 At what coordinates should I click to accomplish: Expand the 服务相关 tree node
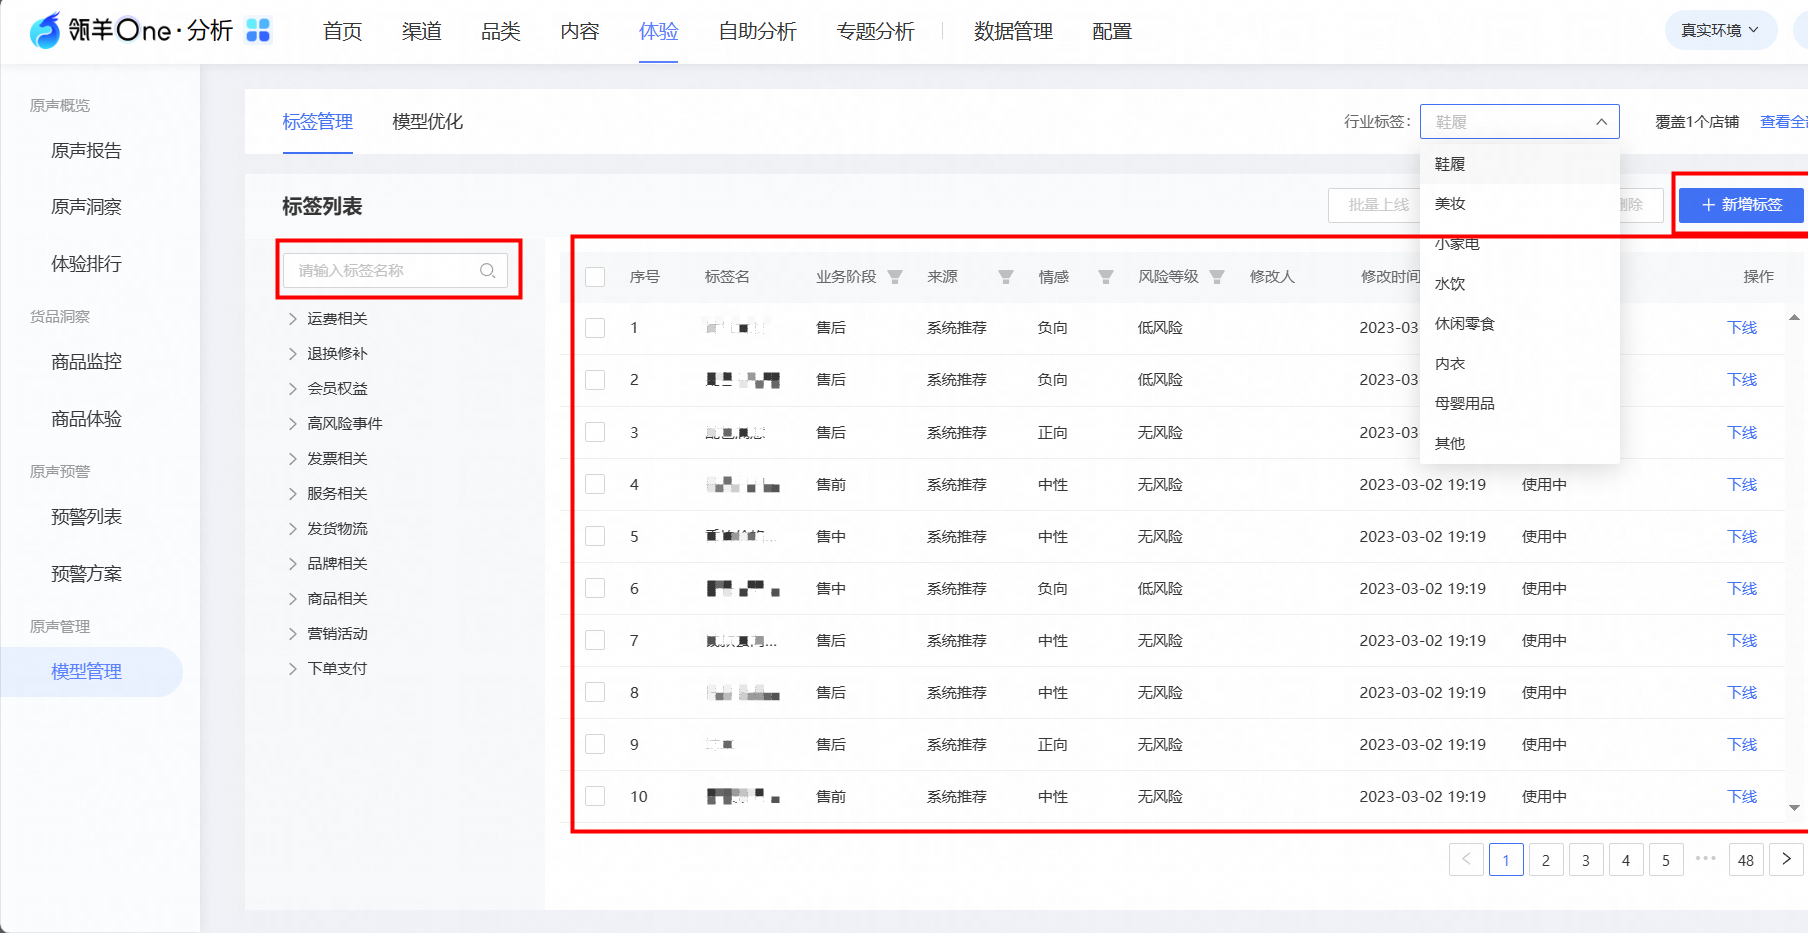click(x=293, y=494)
